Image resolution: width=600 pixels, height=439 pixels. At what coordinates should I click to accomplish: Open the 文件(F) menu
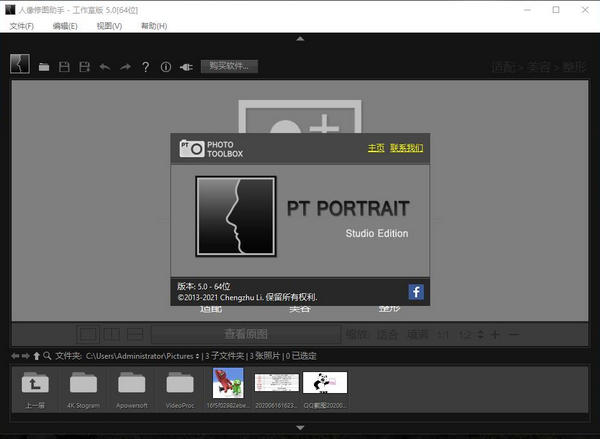(x=22, y=26)
